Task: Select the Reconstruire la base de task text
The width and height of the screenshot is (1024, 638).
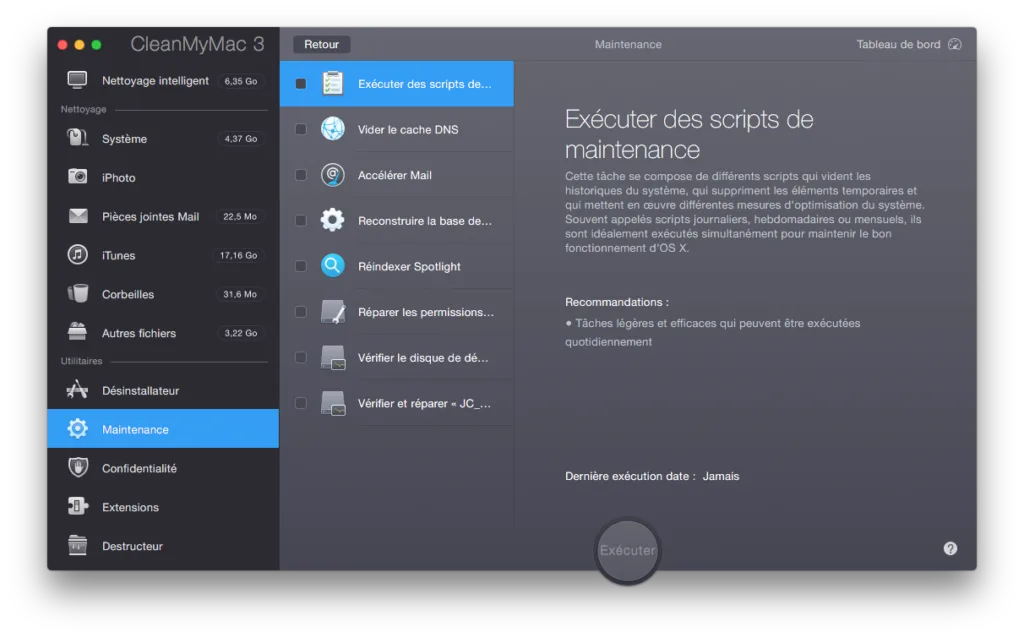Action: point(424,221)
